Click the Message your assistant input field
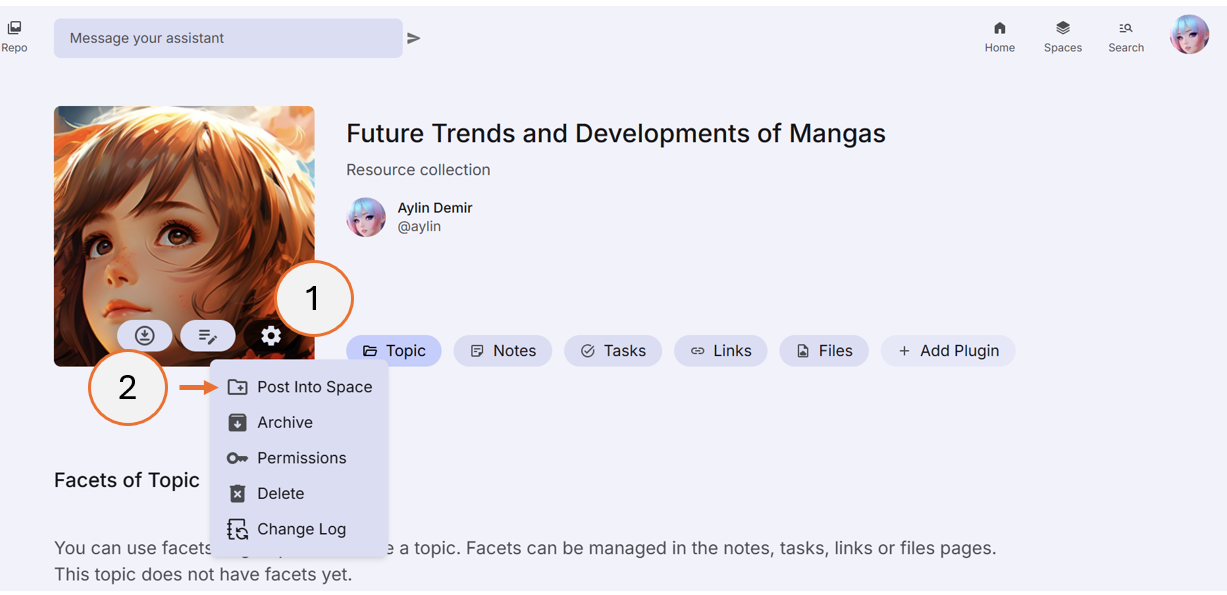 point(227,37)
